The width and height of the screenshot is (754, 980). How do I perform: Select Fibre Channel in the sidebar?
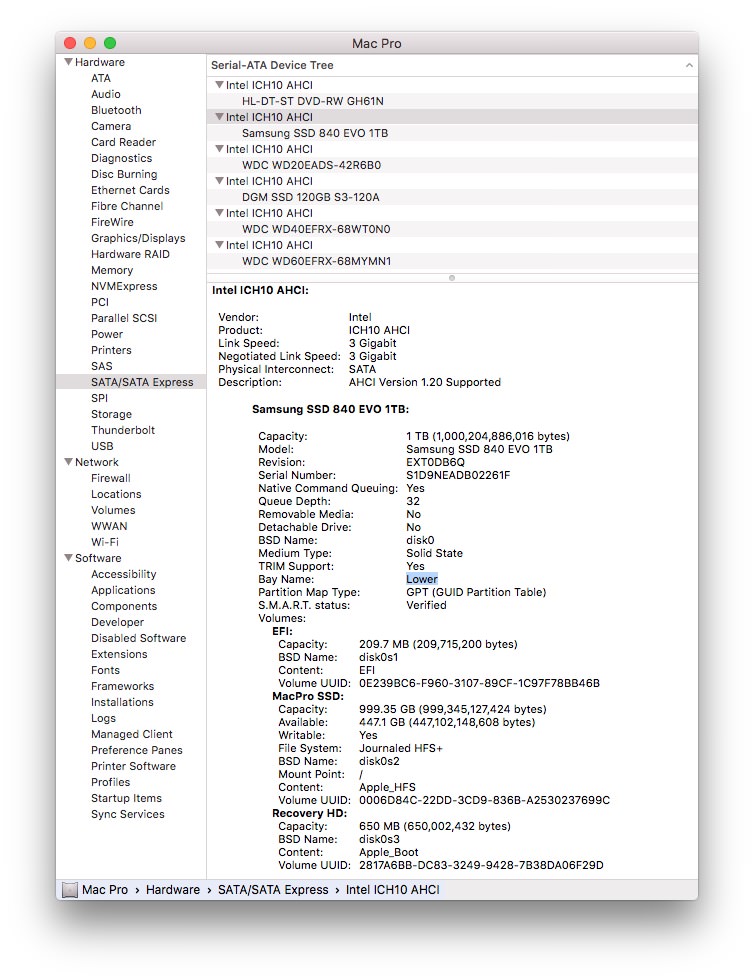(127, 206)
